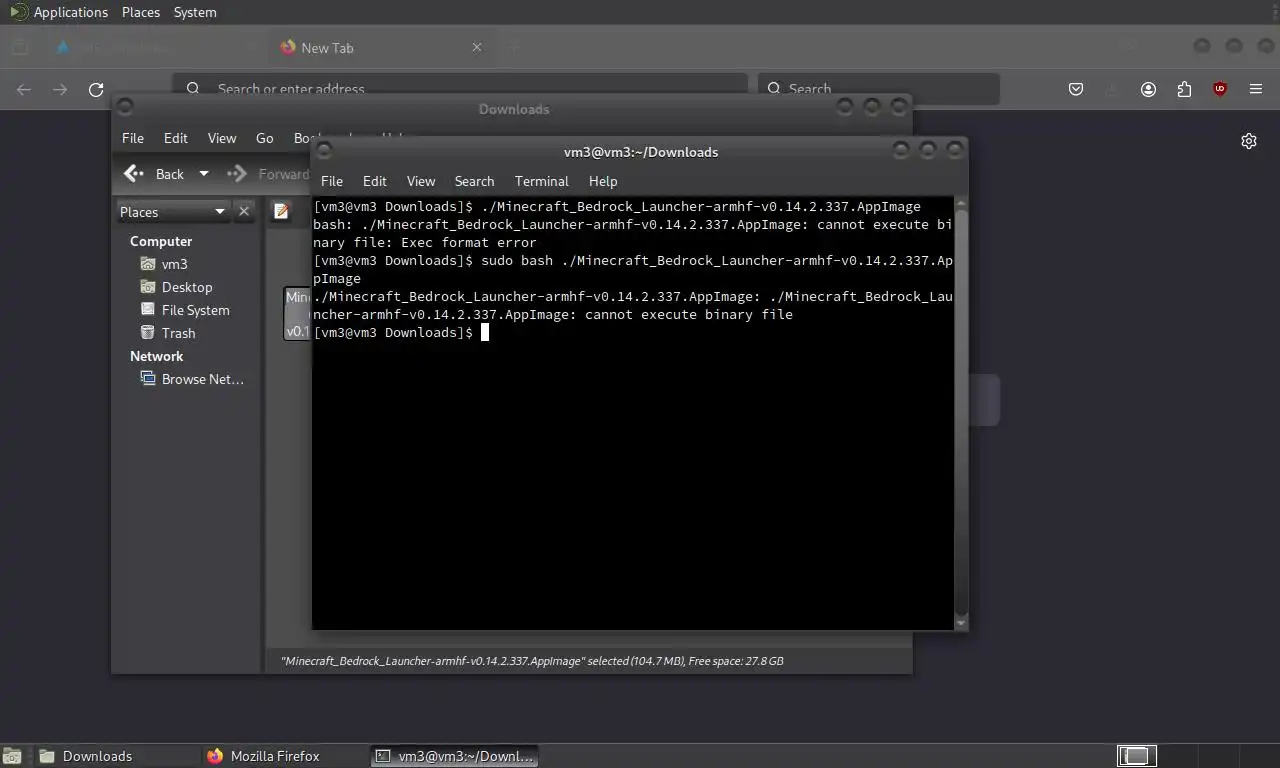Switch to the New Tab in Firefox
The height and width of the screenshot is (768, 1280).
(380, 47)
